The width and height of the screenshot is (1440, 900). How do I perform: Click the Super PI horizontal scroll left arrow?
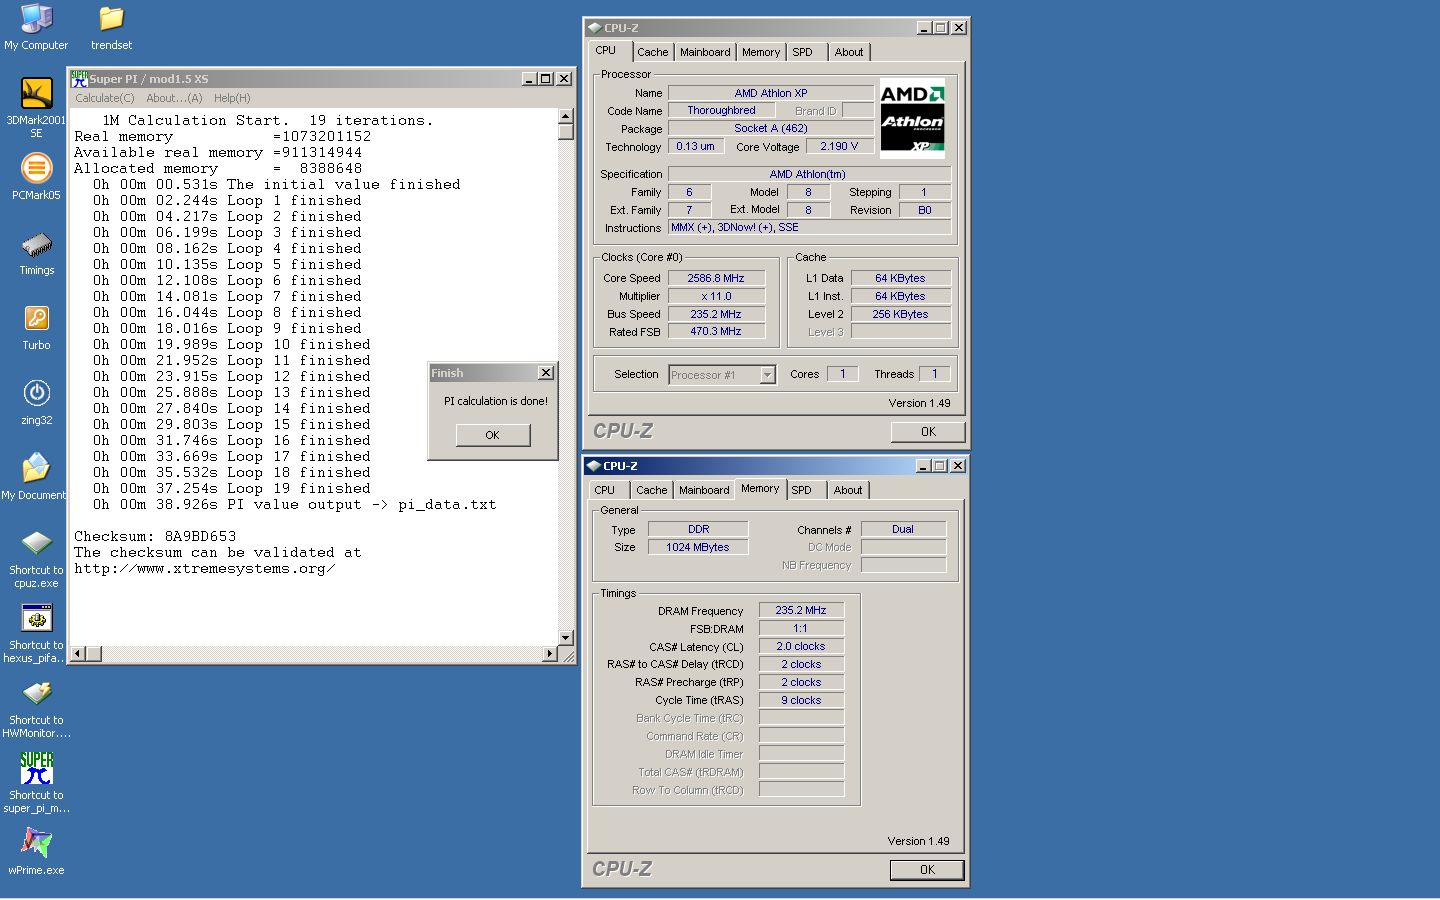[x=77, y=653]
